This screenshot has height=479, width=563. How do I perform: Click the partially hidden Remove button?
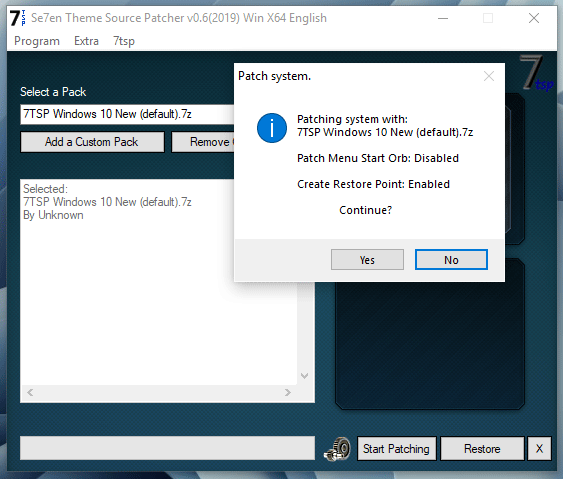point(203,142)
